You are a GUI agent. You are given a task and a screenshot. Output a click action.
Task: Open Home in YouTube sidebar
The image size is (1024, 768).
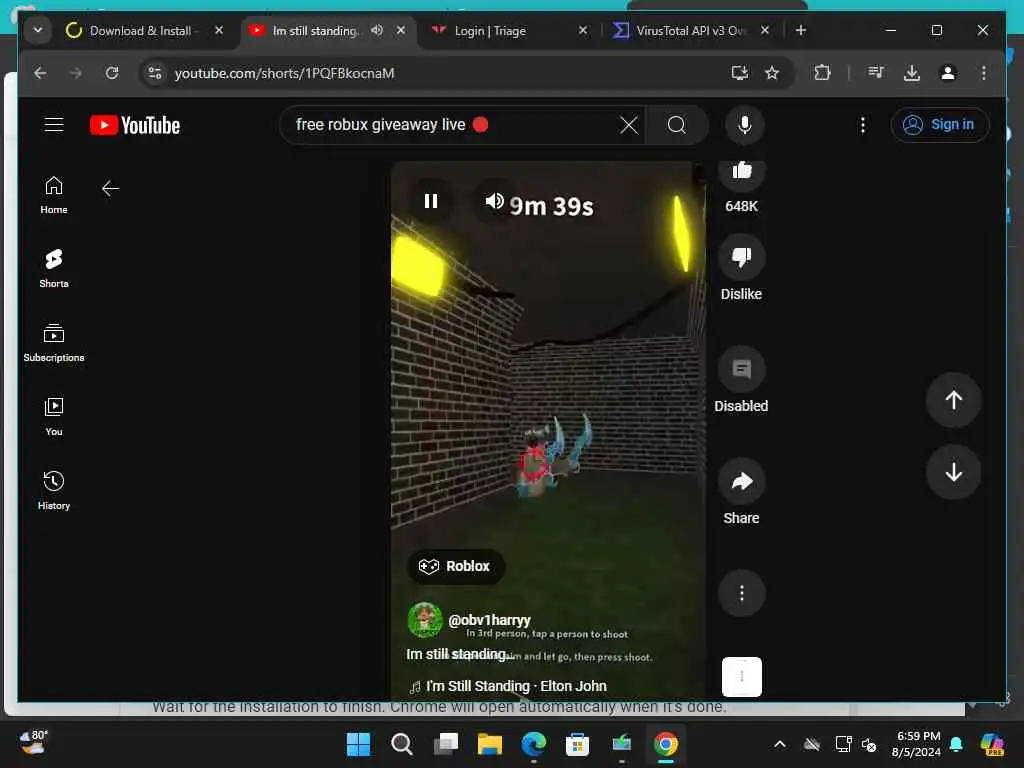point(54,195)
